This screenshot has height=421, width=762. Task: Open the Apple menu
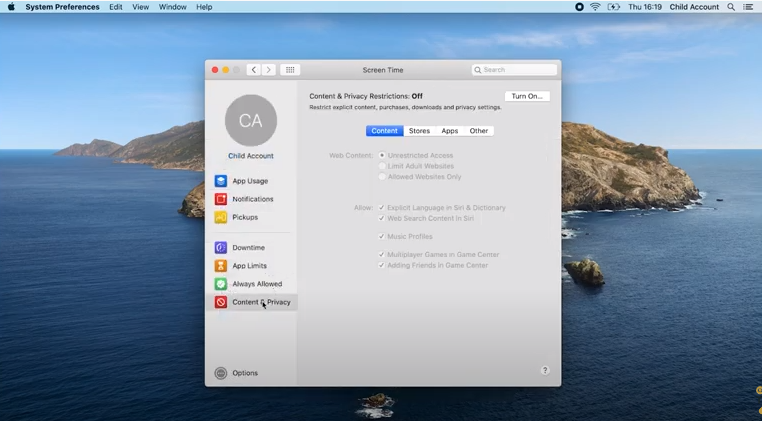tap(11, 7)
